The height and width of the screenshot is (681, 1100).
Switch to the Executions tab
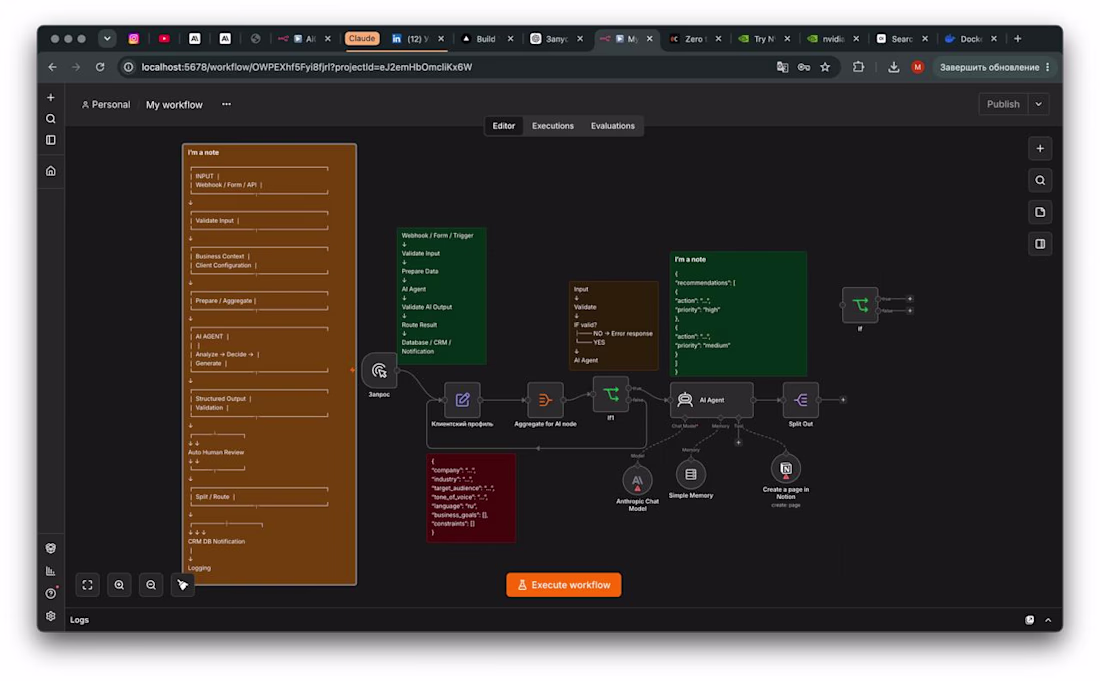tap(553, 126)
